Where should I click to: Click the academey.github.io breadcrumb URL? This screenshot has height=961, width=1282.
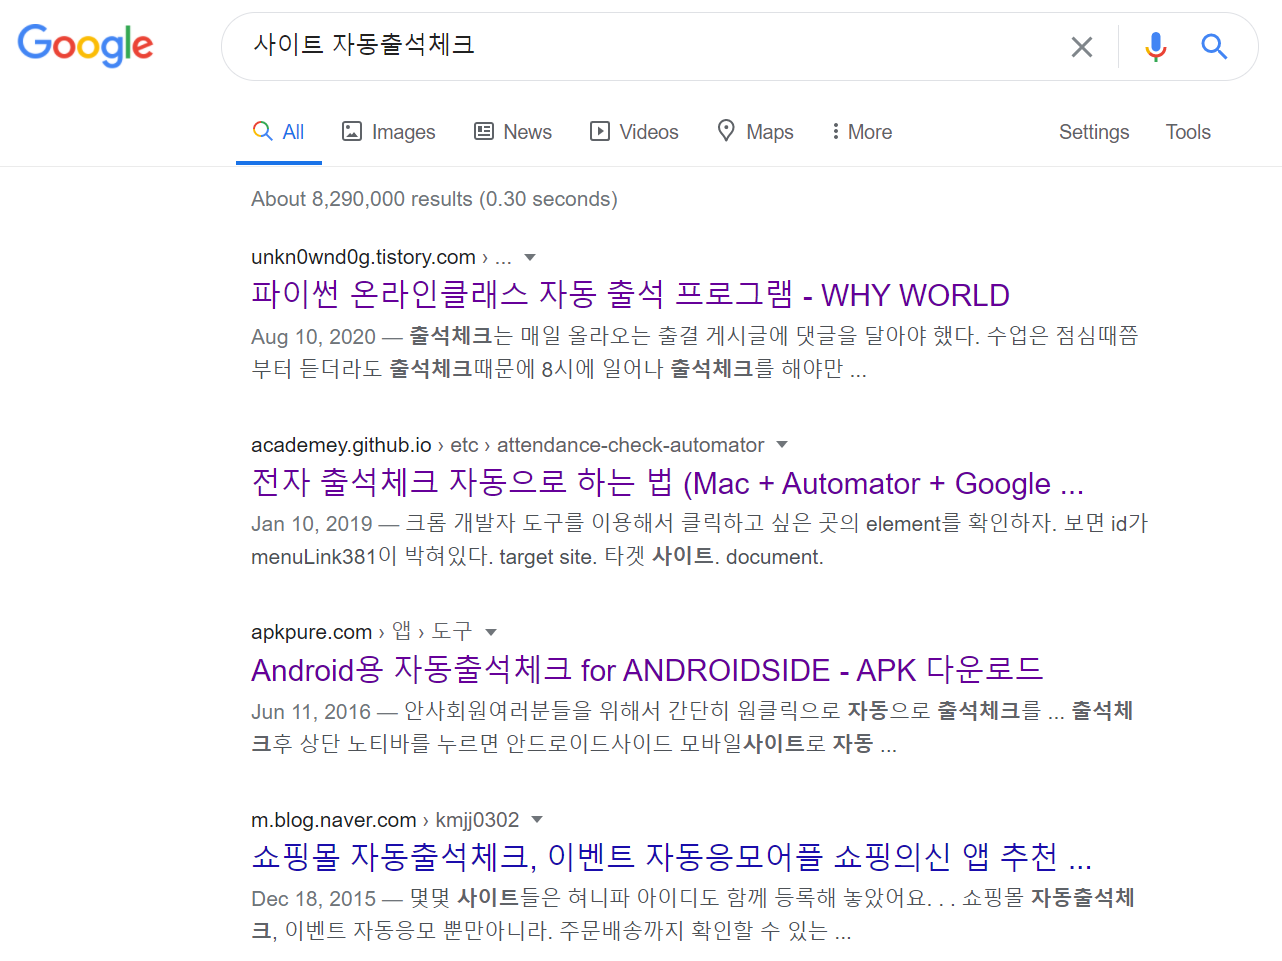(x=341, y=445)
